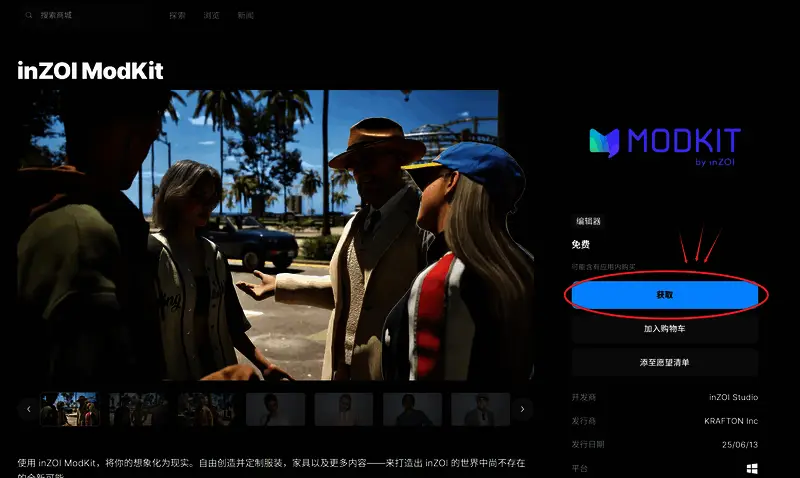
Task: Open the 浏览 tab
Action: pyautogui.click(x=211, y=15)
